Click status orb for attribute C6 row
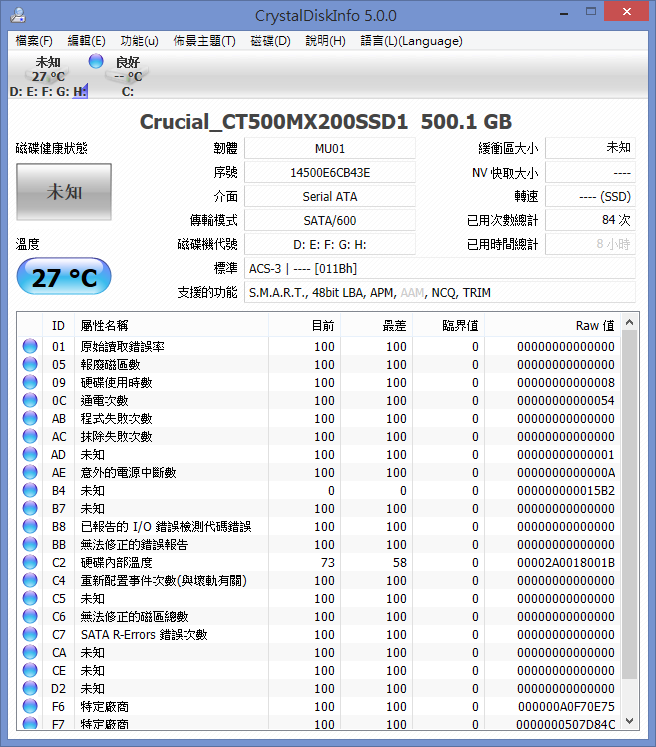 coord(30,616)
